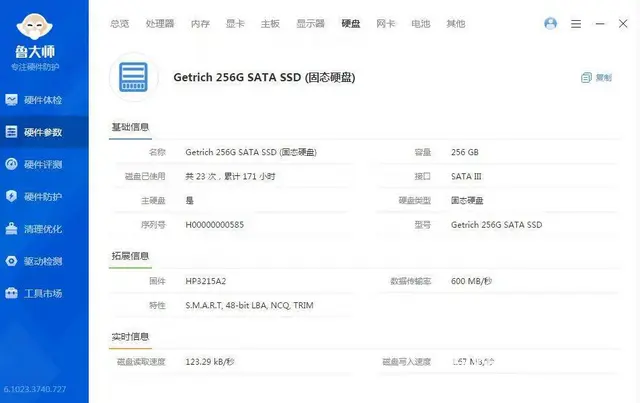Minimize the 鲁大师 window
The image size is (640, 403).
tap(600, 24)
